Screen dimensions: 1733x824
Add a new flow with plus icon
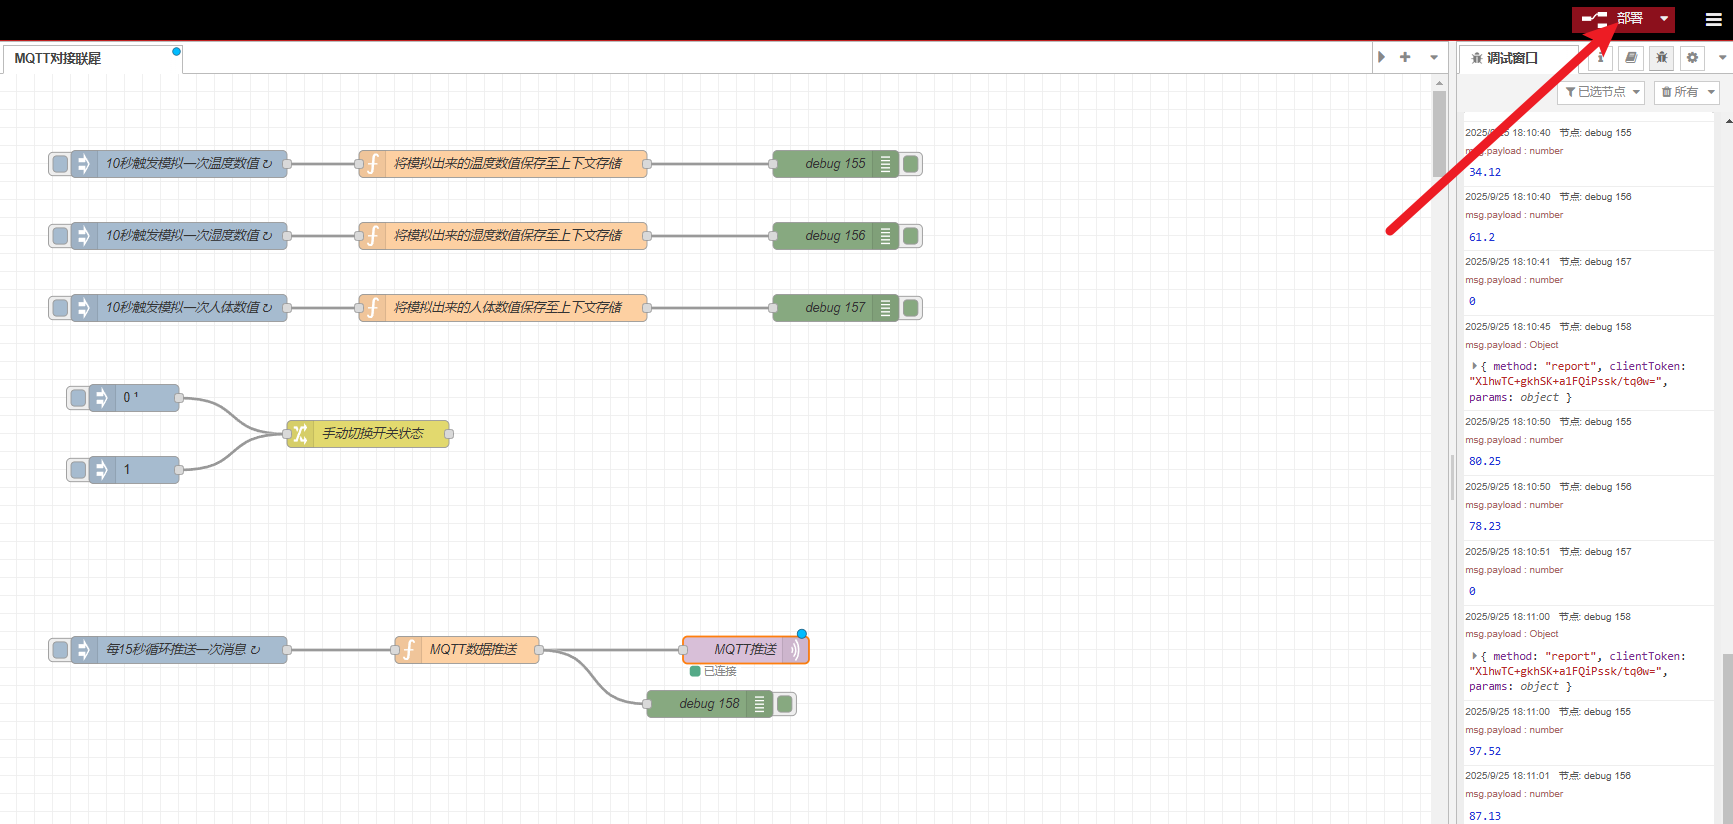click(x=1405, y=57)
